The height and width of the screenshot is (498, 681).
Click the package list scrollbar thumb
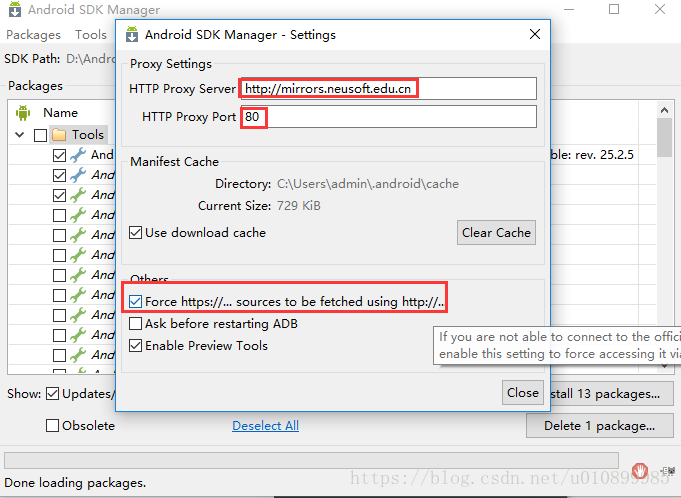click(664, 137)
